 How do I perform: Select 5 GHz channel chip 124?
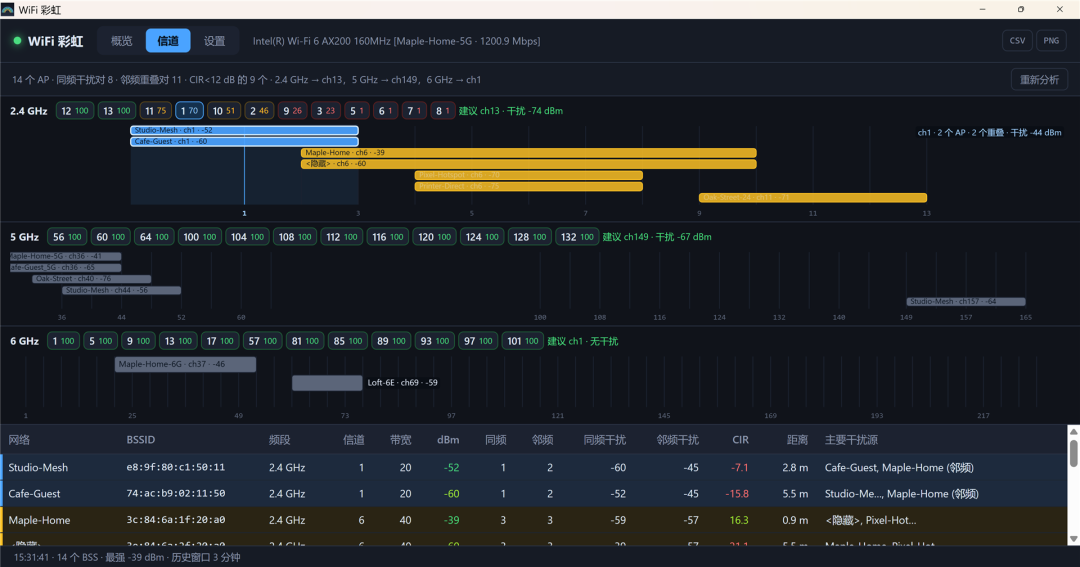point(482,237)
